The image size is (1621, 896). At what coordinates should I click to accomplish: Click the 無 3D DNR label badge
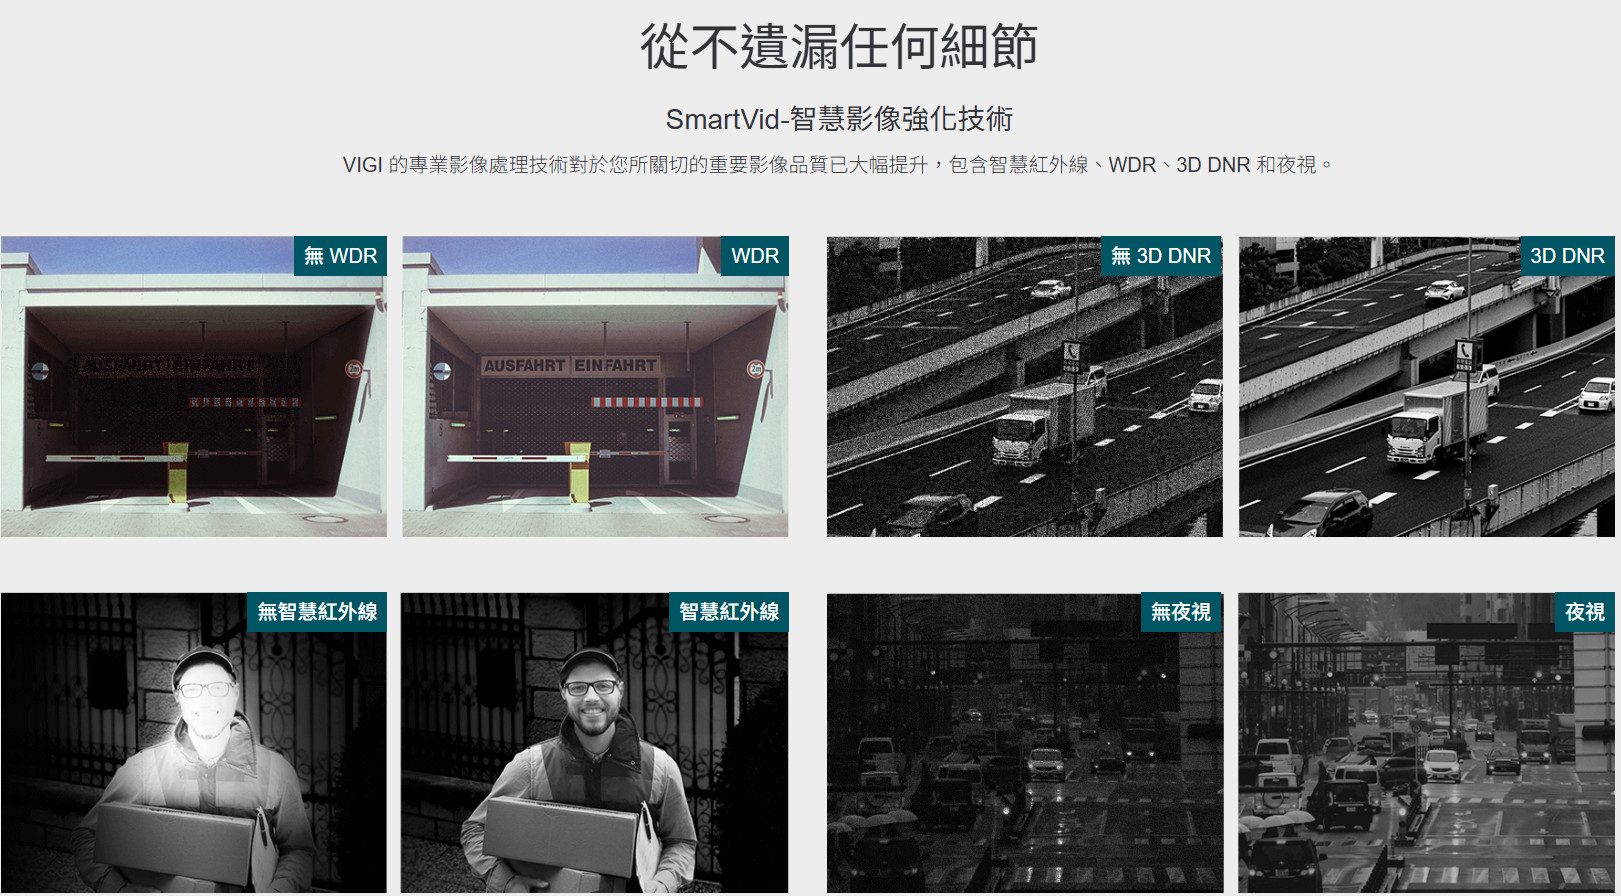pyautogui.click(x=1161, y=256)
